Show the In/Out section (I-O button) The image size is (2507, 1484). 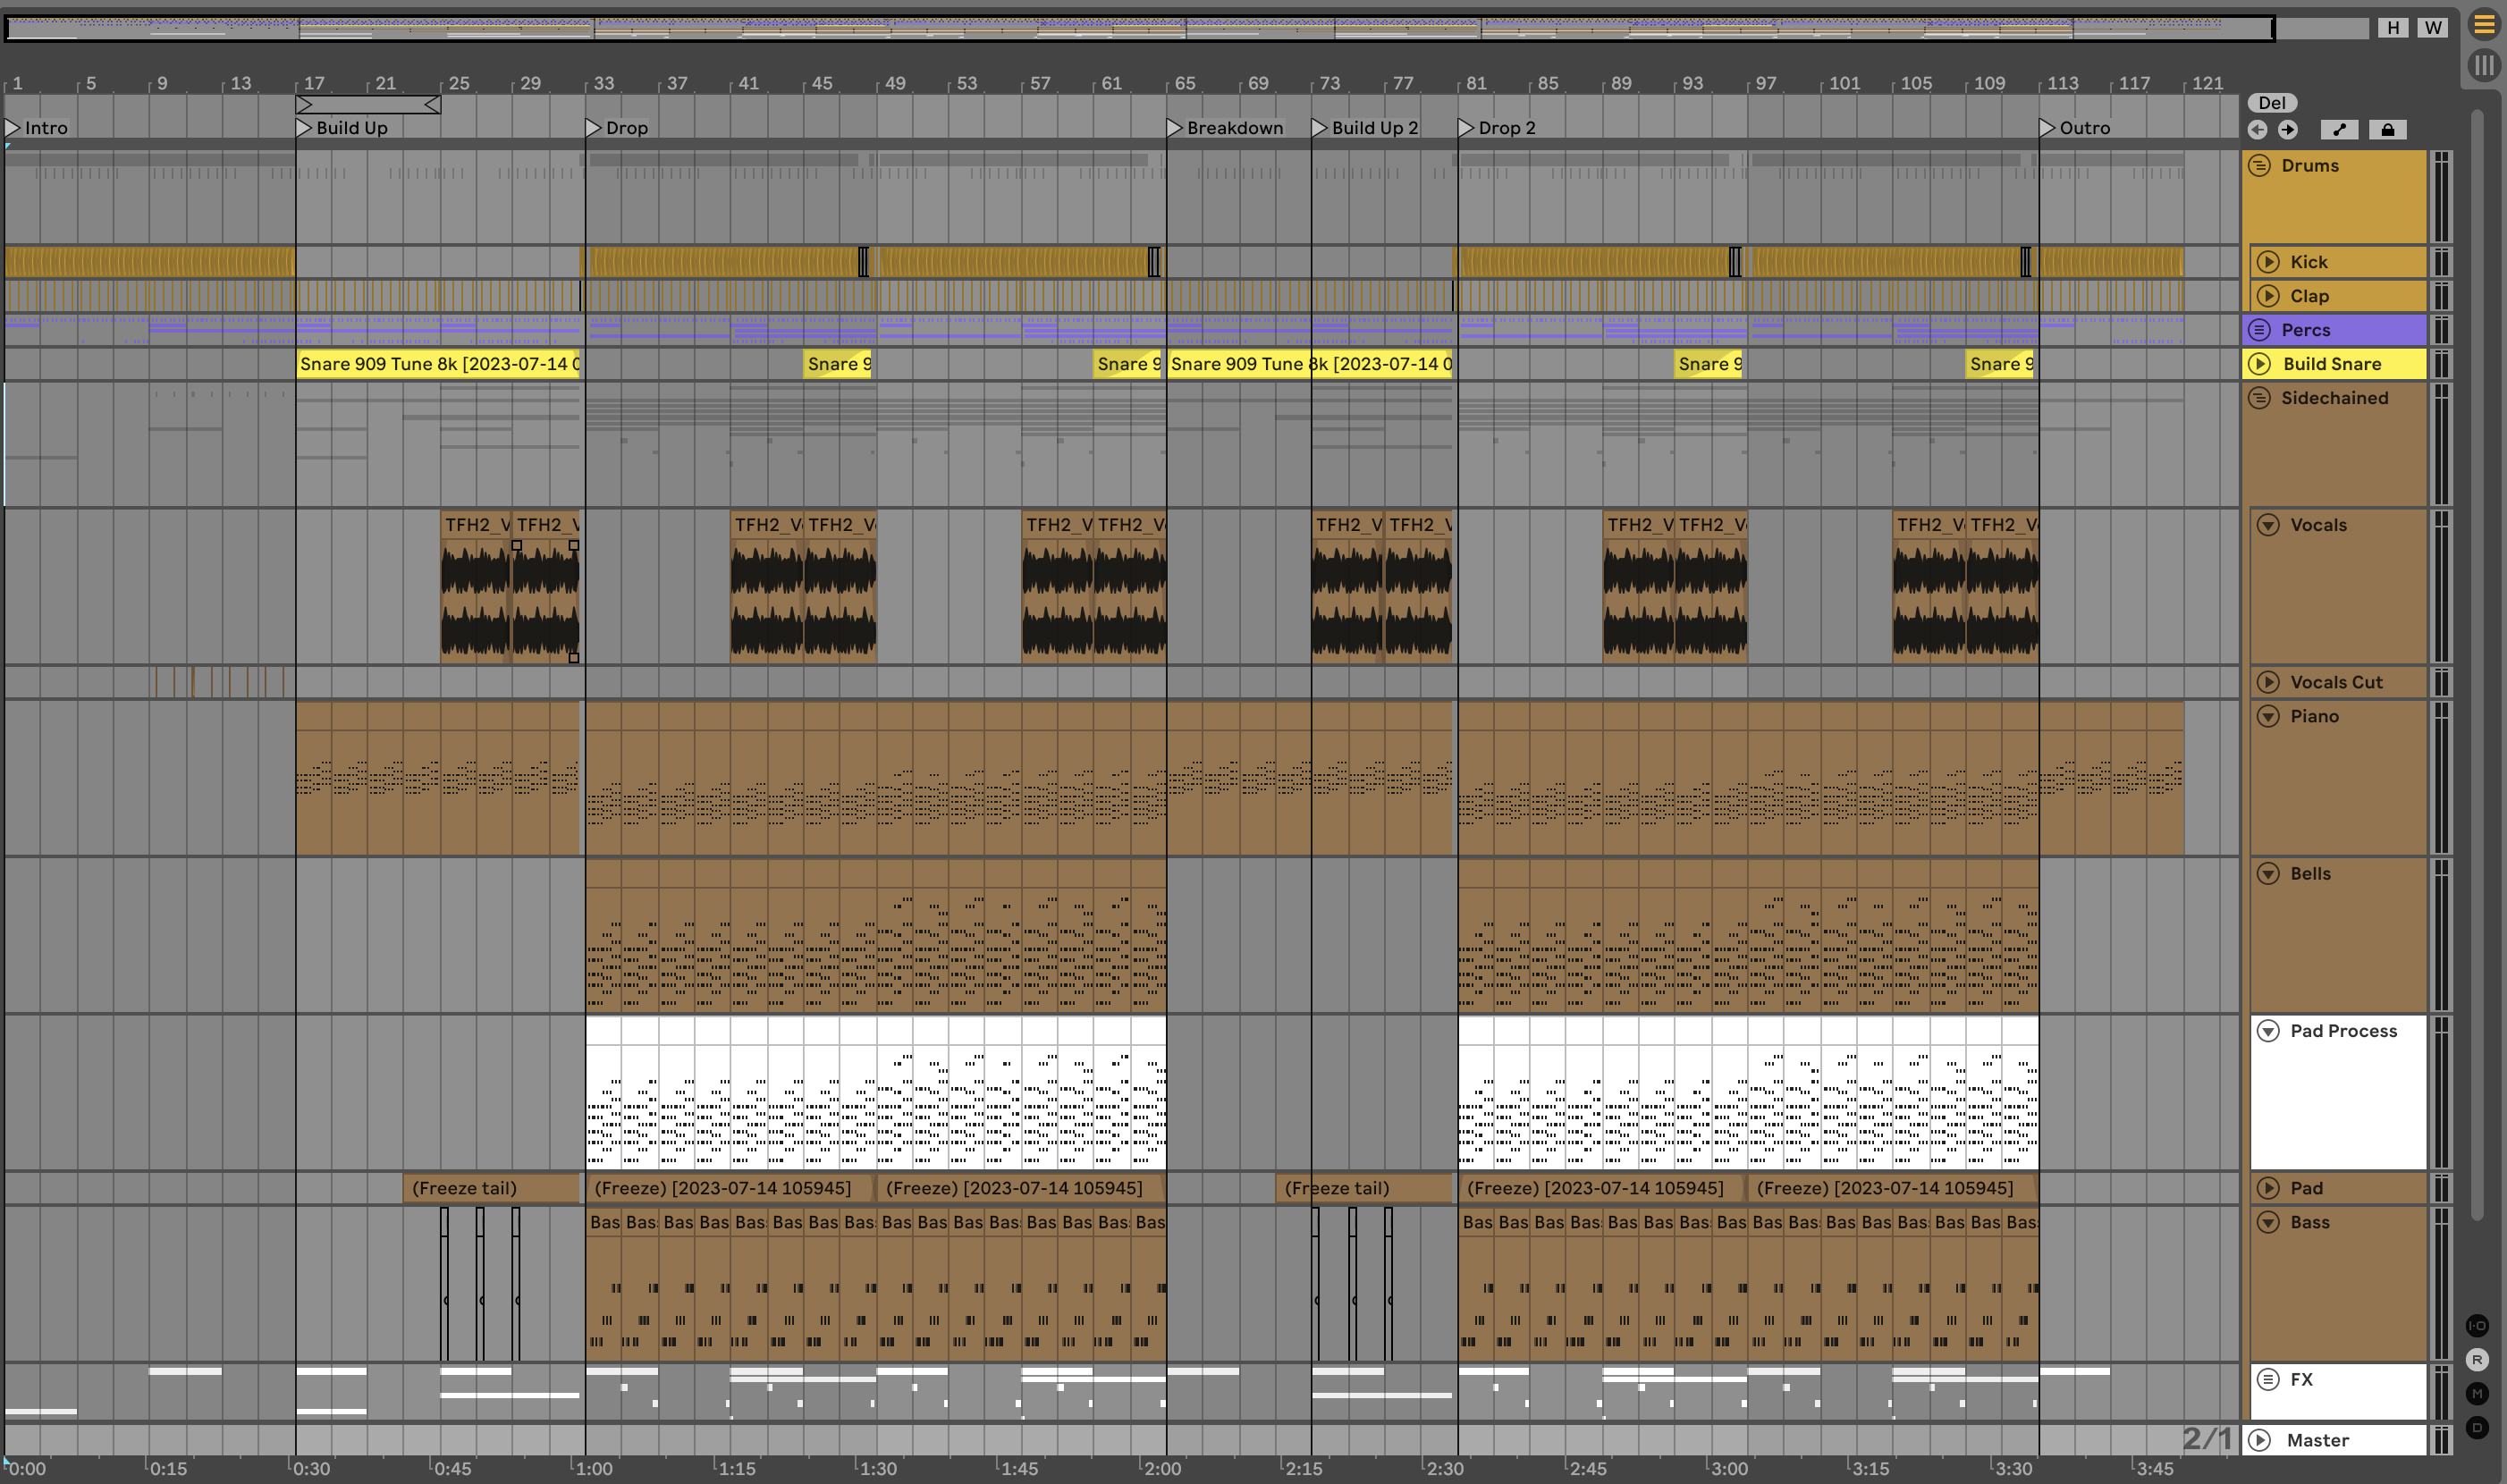point(2477,1326)
